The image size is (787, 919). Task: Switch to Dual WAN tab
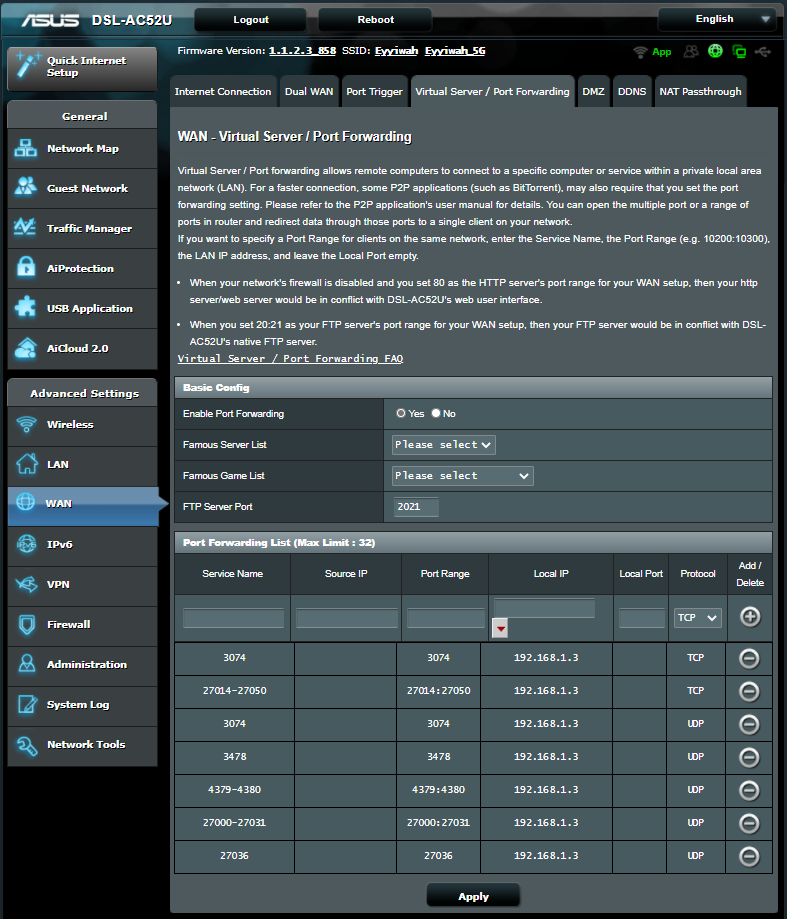[x=309, y=91]
